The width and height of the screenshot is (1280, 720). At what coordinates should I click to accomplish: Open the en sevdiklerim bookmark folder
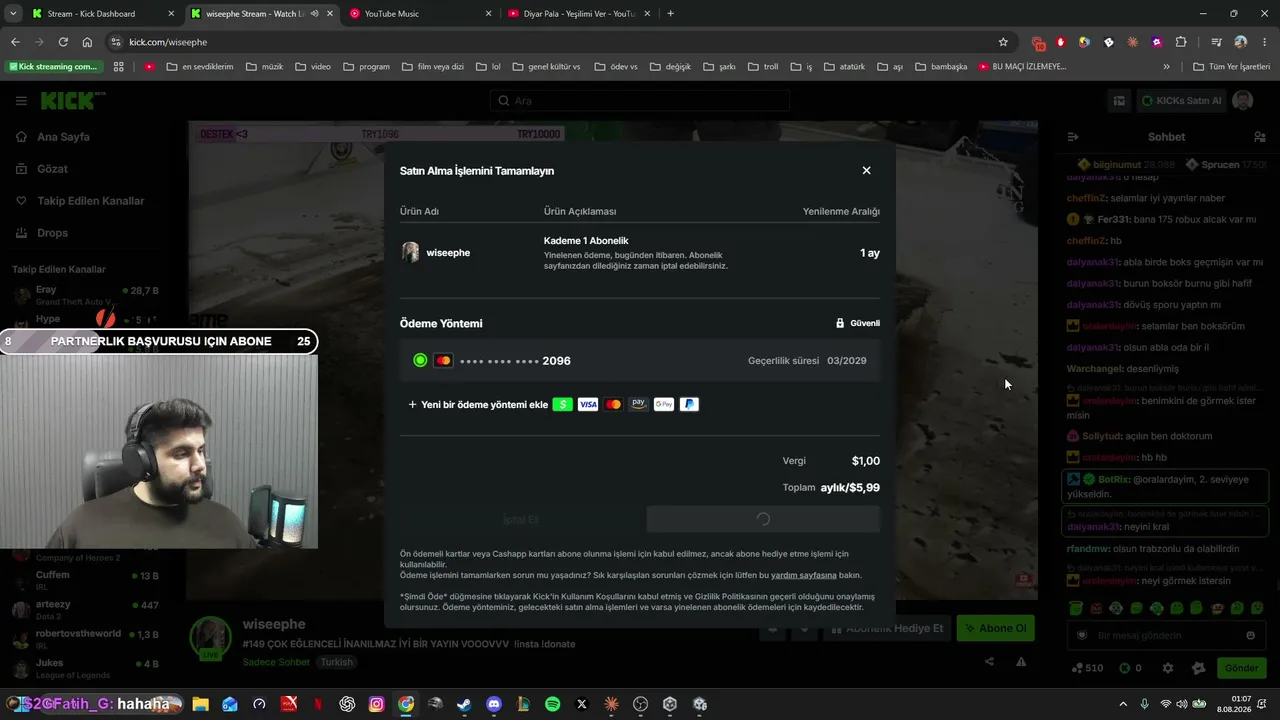point(199,67)
